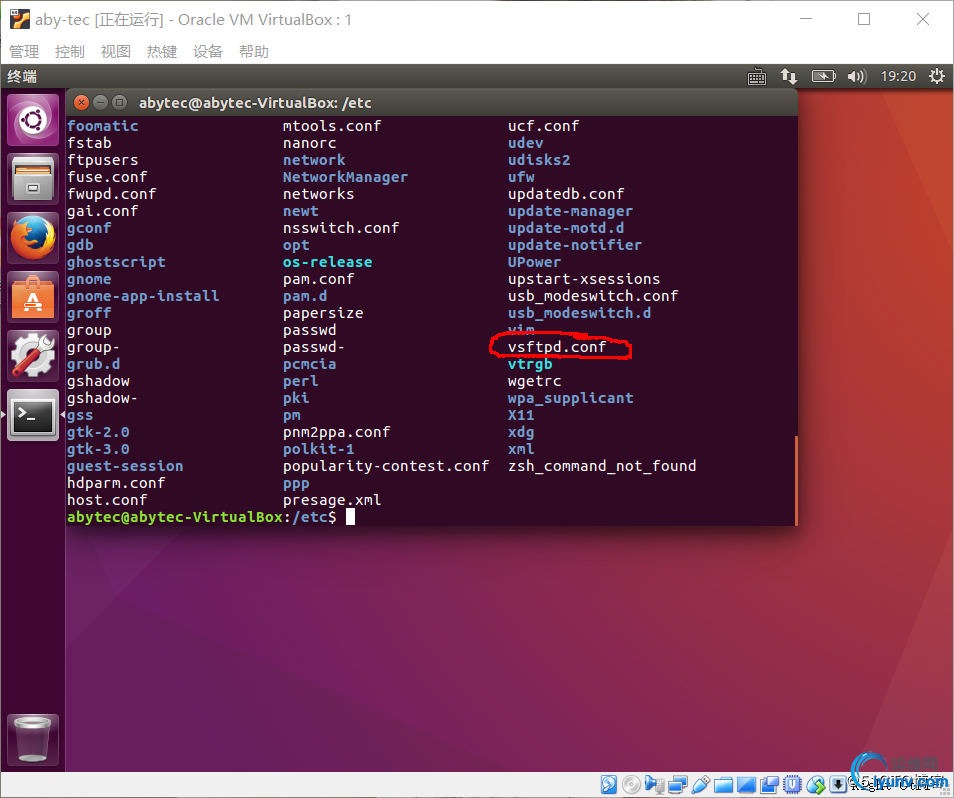This screenshot has width=954, height=798.
Task: Click the optical disc status icon
Action: 631,784
